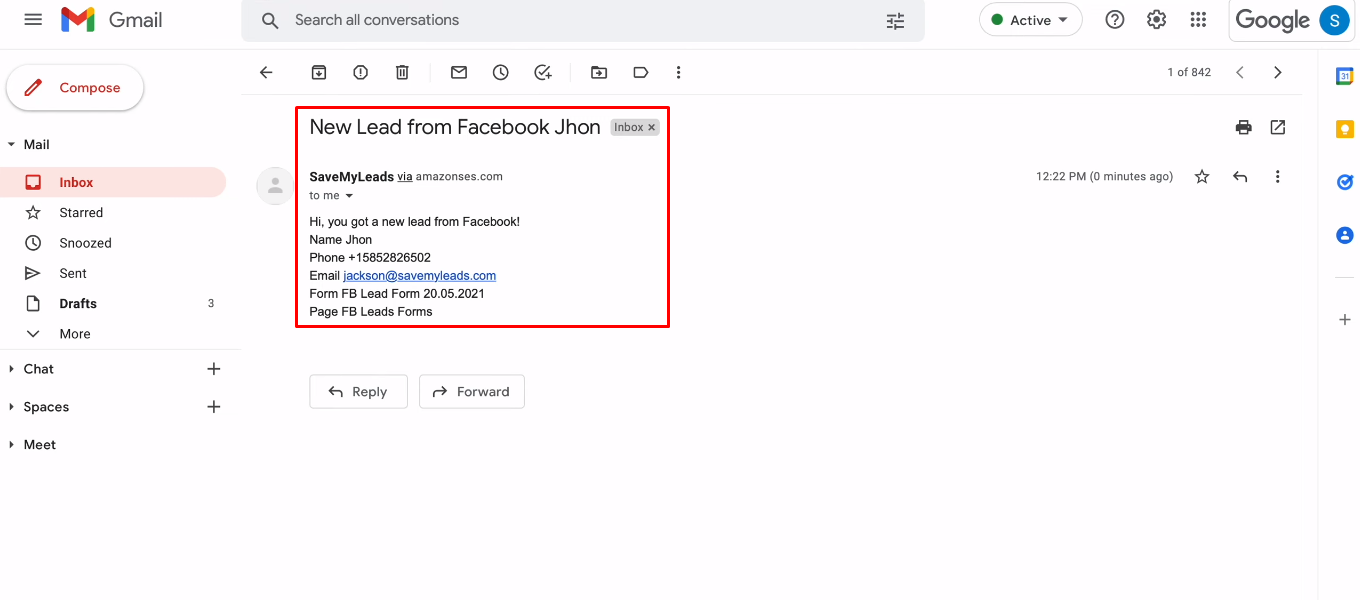This screenshot has width=1360, height=600.
Task: Go to the older message arrow
Action: [1278, 72]
